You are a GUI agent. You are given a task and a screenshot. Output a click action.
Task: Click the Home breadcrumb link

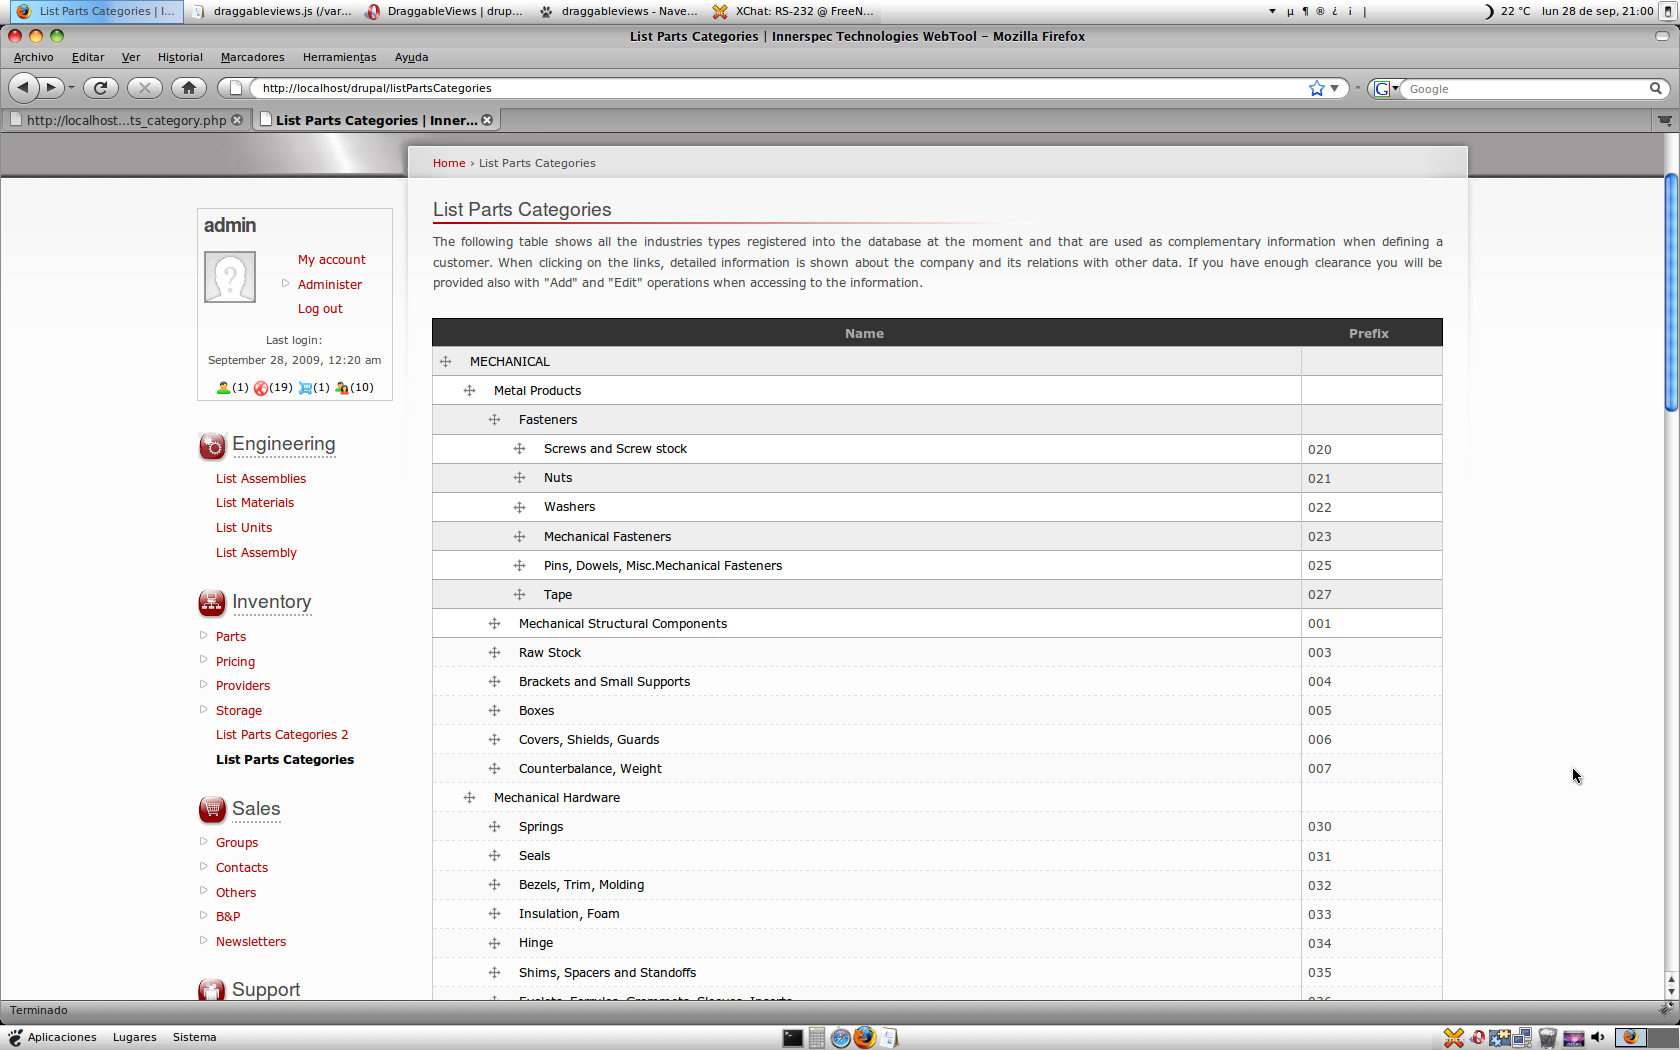(449, 163)
